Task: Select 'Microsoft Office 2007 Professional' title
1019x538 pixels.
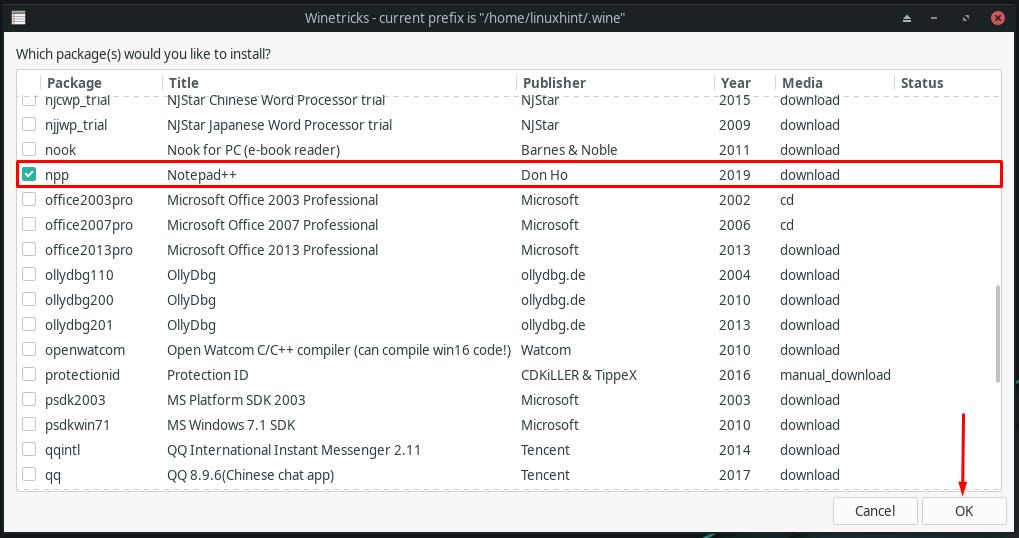Action: click(x=272, y=225)
